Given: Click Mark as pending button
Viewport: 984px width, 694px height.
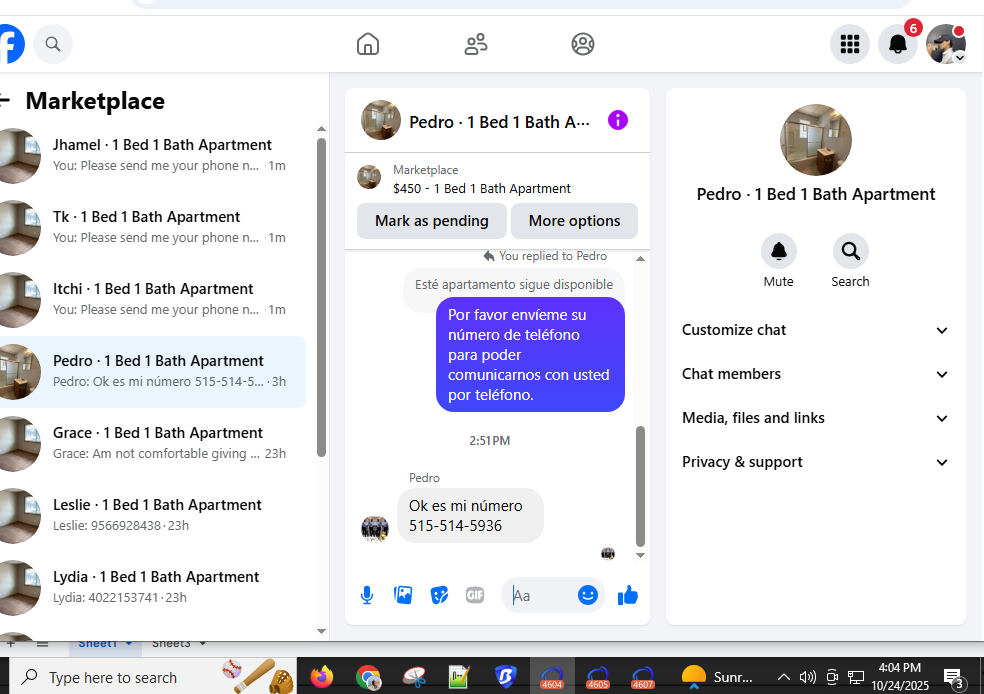Looking at the screenshot, I should click(432, 221).
